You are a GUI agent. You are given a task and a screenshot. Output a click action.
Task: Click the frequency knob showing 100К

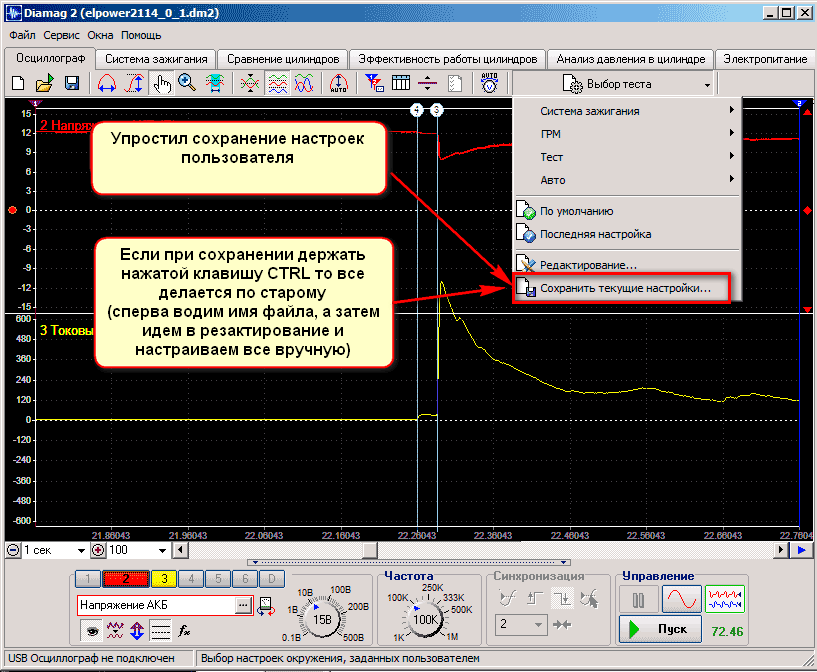click(425, 619)
